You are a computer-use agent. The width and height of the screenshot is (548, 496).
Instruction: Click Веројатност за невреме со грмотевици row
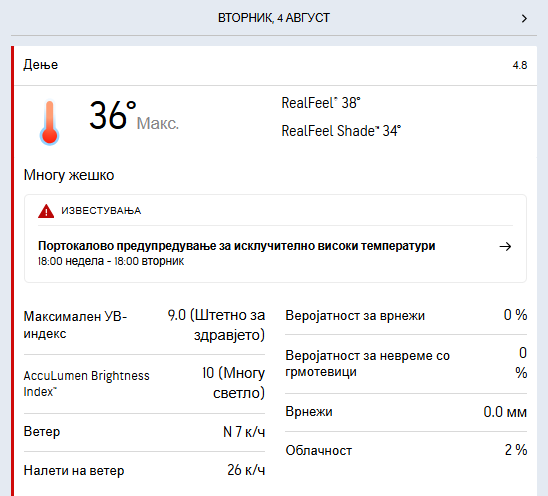click(x=406, y=364)
